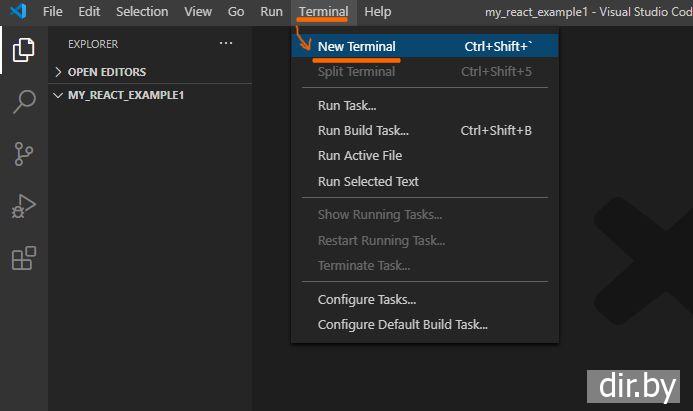Open Explorer's more actions ellipsis
Viewport: 693px width, 411px height.
tap(226, 44)
